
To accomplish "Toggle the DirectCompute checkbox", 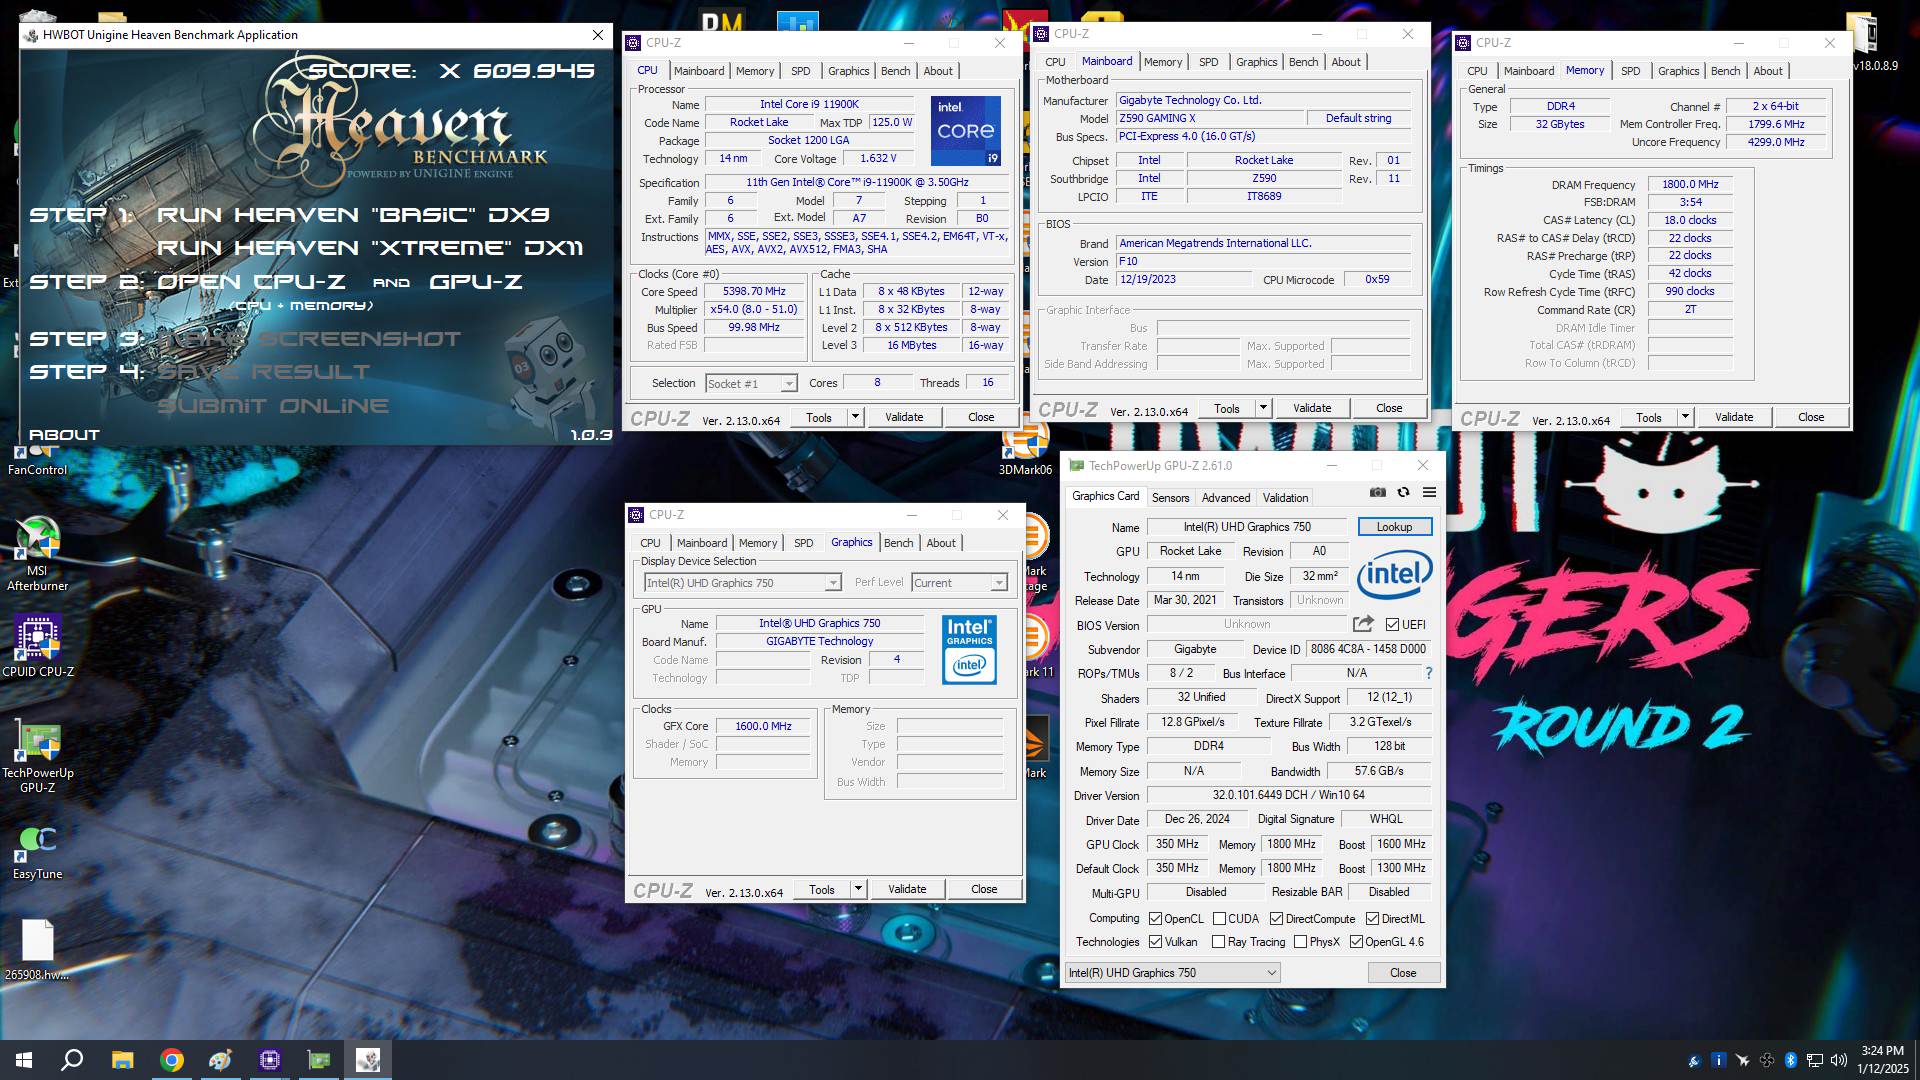I will click(x=1276, y=918).
